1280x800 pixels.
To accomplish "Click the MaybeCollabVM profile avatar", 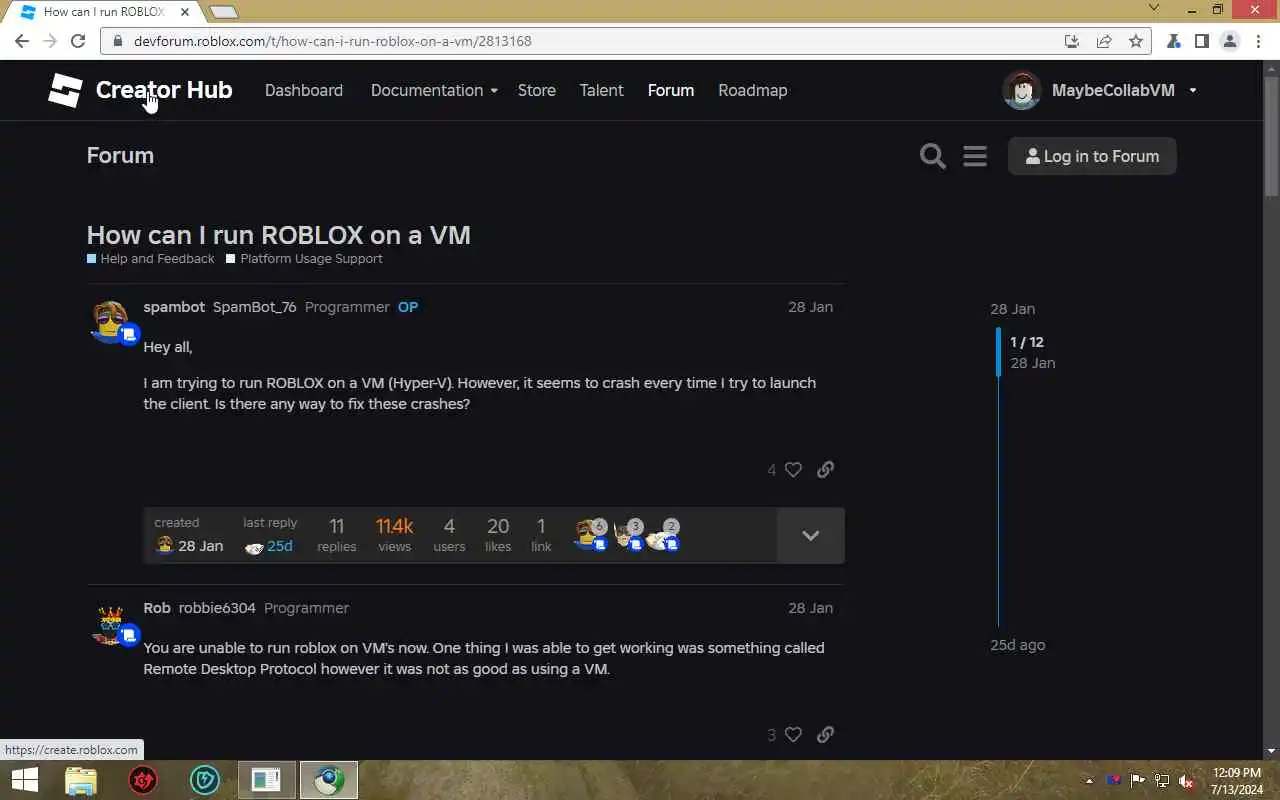I will [1022, 90].
